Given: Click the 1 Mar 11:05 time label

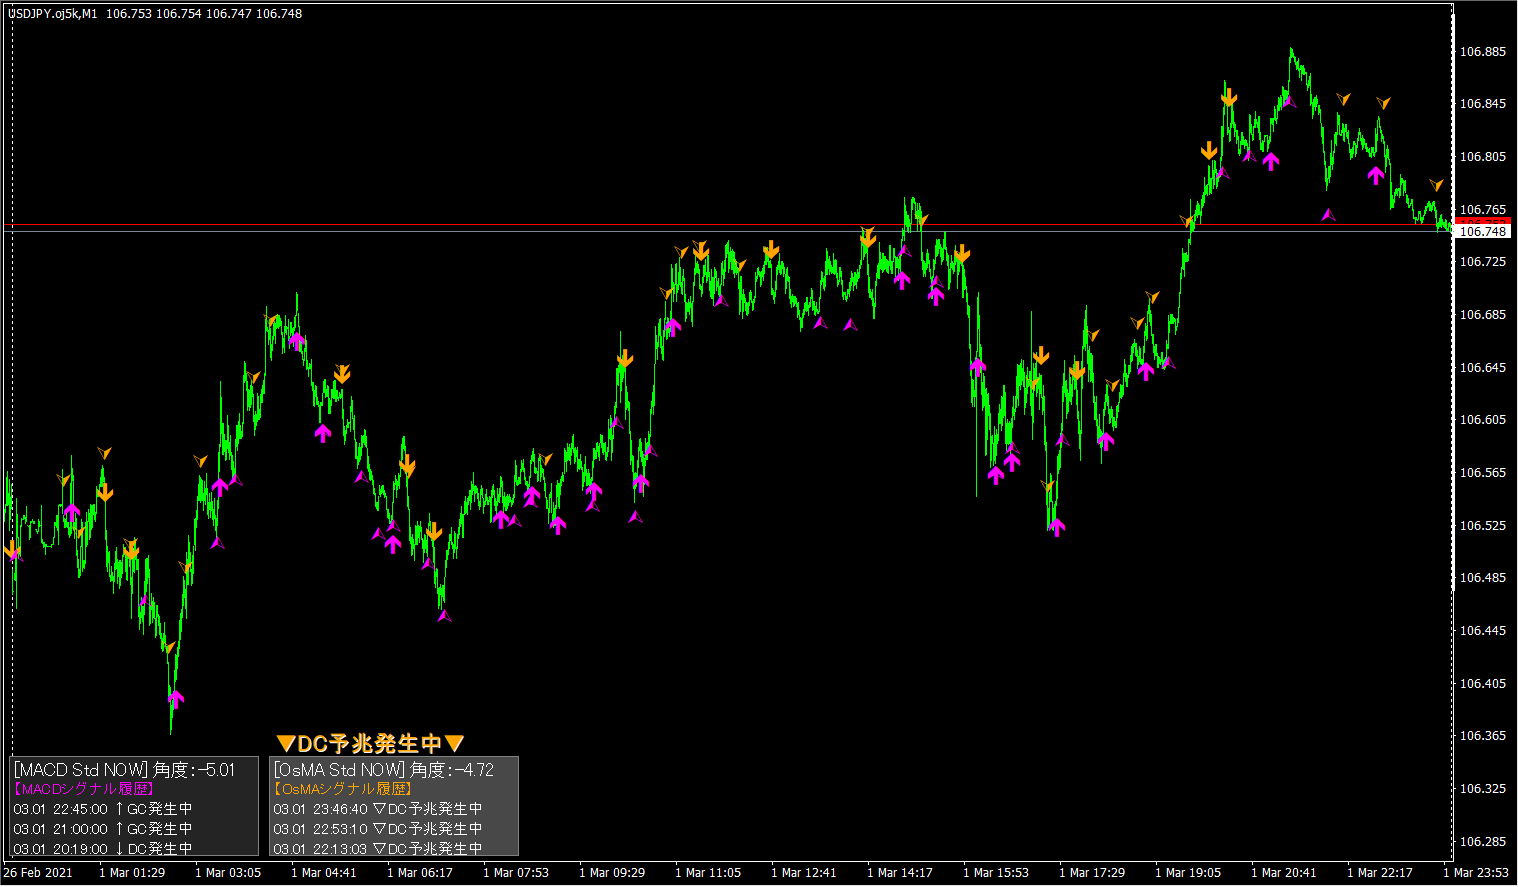Looking at the screenshot, I should [x=708, y=873].
